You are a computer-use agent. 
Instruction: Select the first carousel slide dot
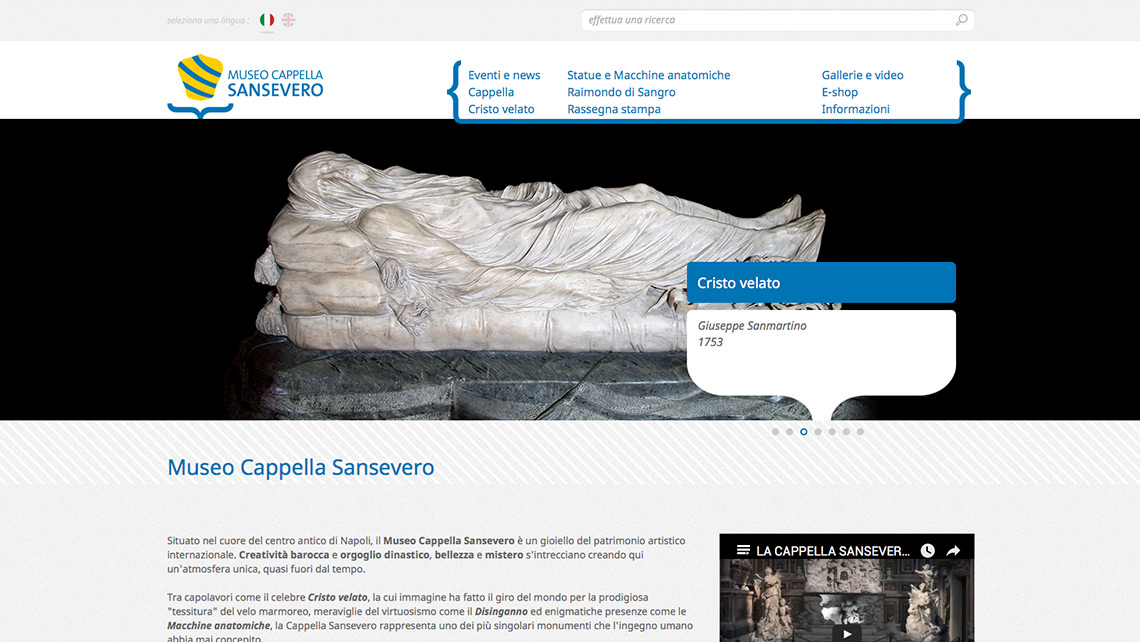click(x=775, y=432)
